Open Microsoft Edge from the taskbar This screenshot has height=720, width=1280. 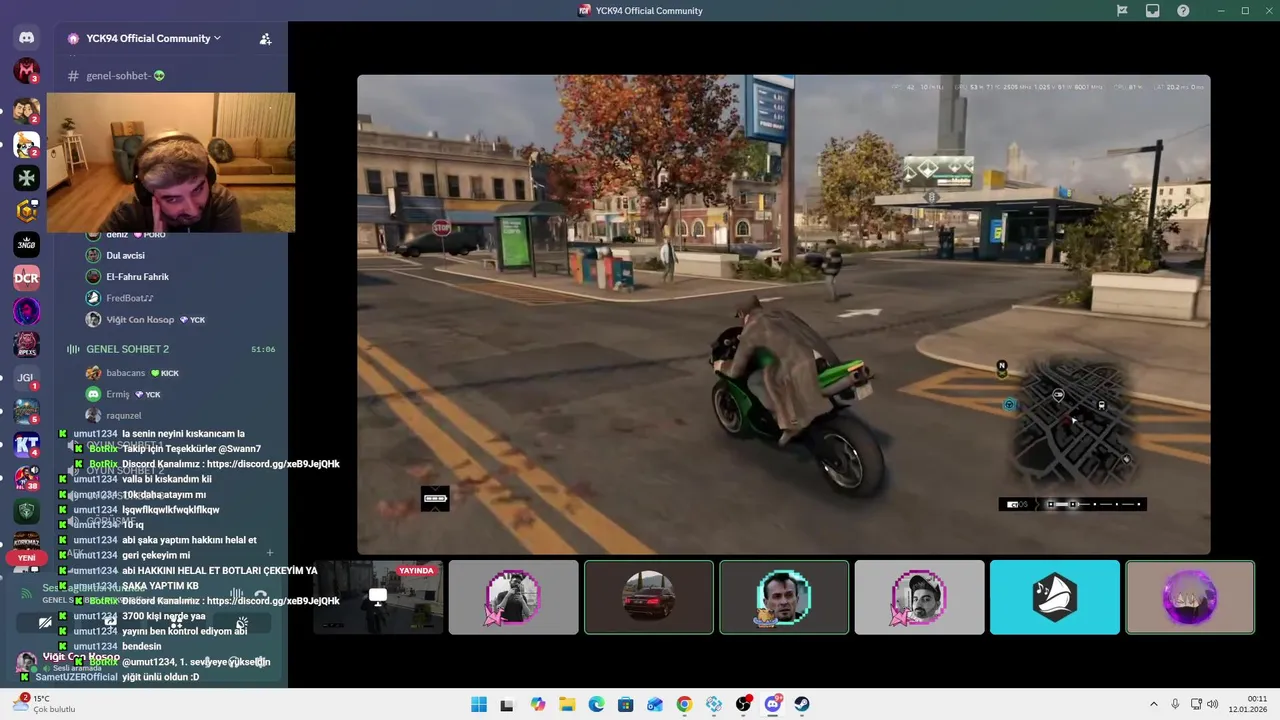click(596, 704)
